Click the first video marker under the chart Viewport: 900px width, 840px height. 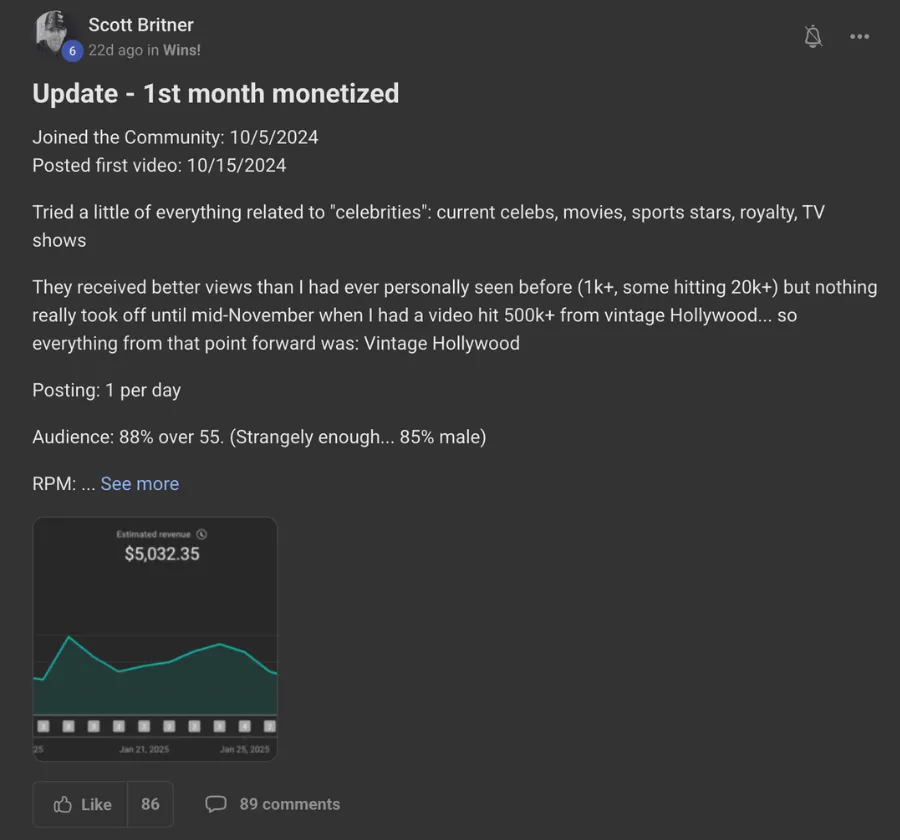pyautogui.click(x=43, y=726)
